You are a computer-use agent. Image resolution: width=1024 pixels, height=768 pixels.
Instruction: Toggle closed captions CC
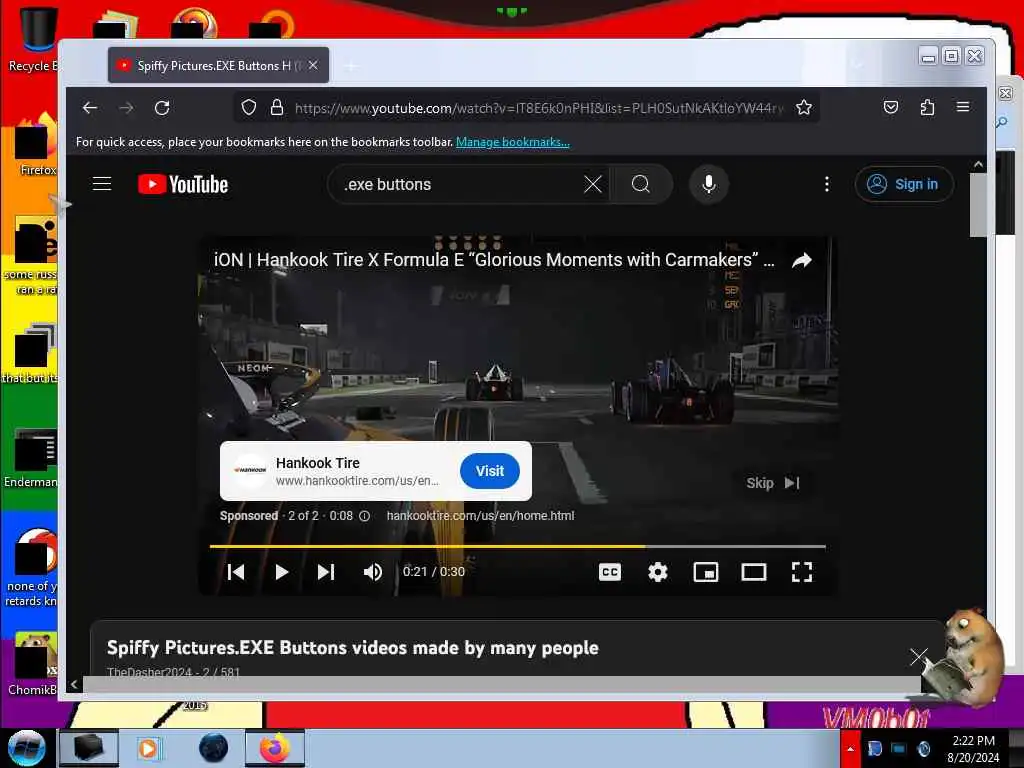coord(610,572)
